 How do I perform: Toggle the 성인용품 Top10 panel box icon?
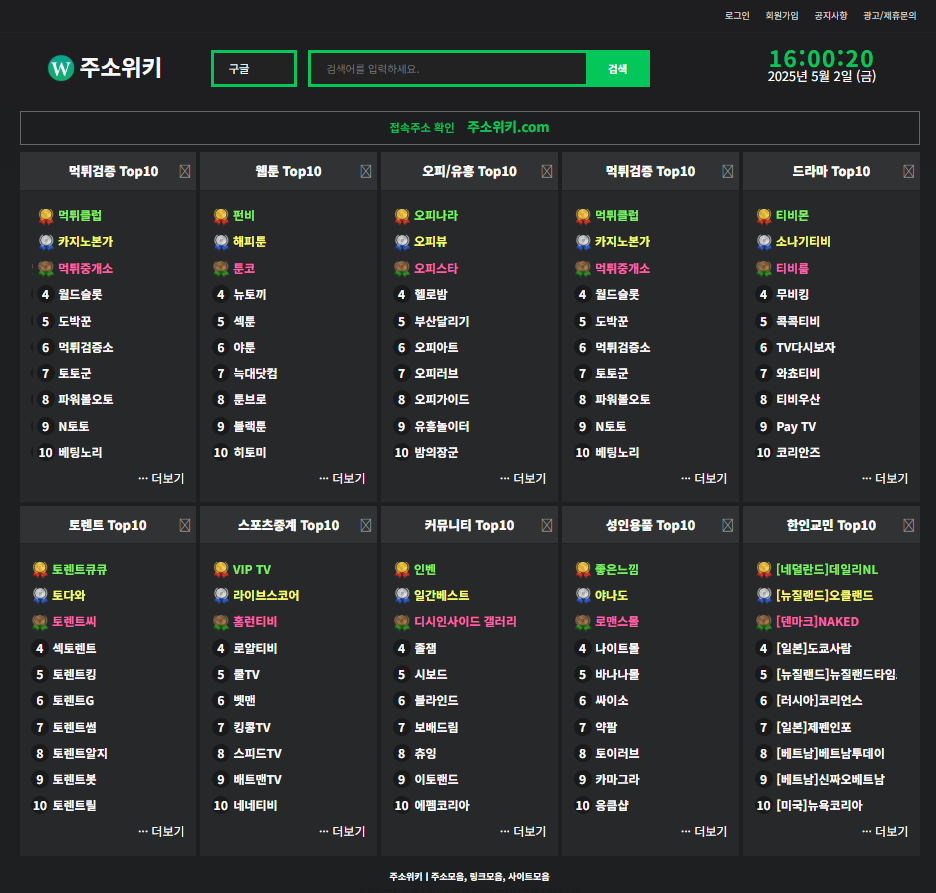pos(728,525)
